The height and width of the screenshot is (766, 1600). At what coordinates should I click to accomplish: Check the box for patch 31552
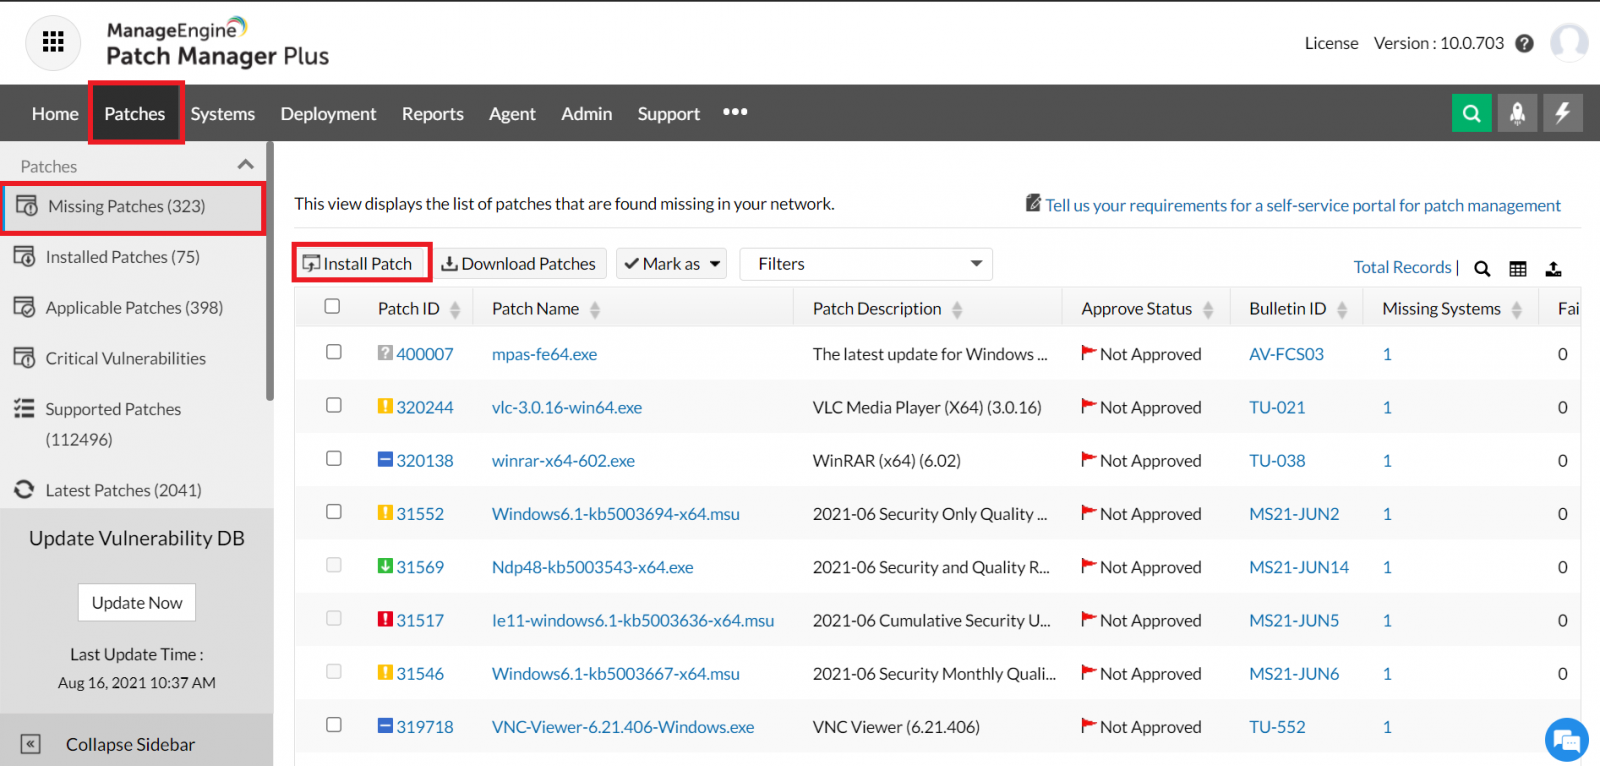pyautogui.click(x=334, y=511)
